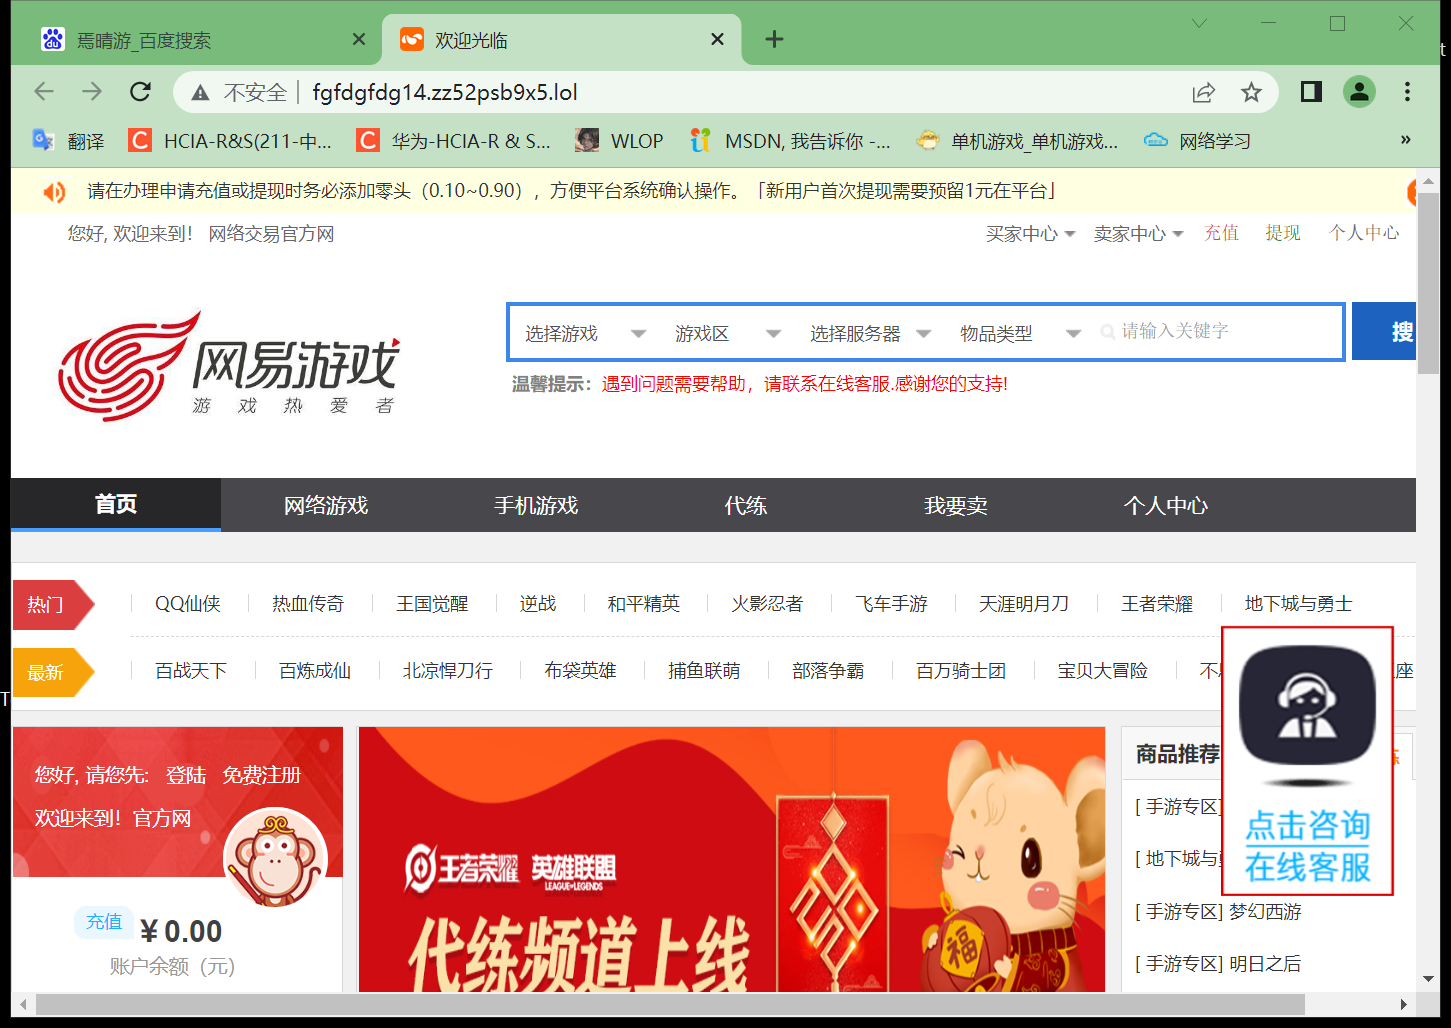Open the 捕鱼联萌 game link
This screenshot has width=1451, height=1028.
pyautogui.click(x=704, y=670)
